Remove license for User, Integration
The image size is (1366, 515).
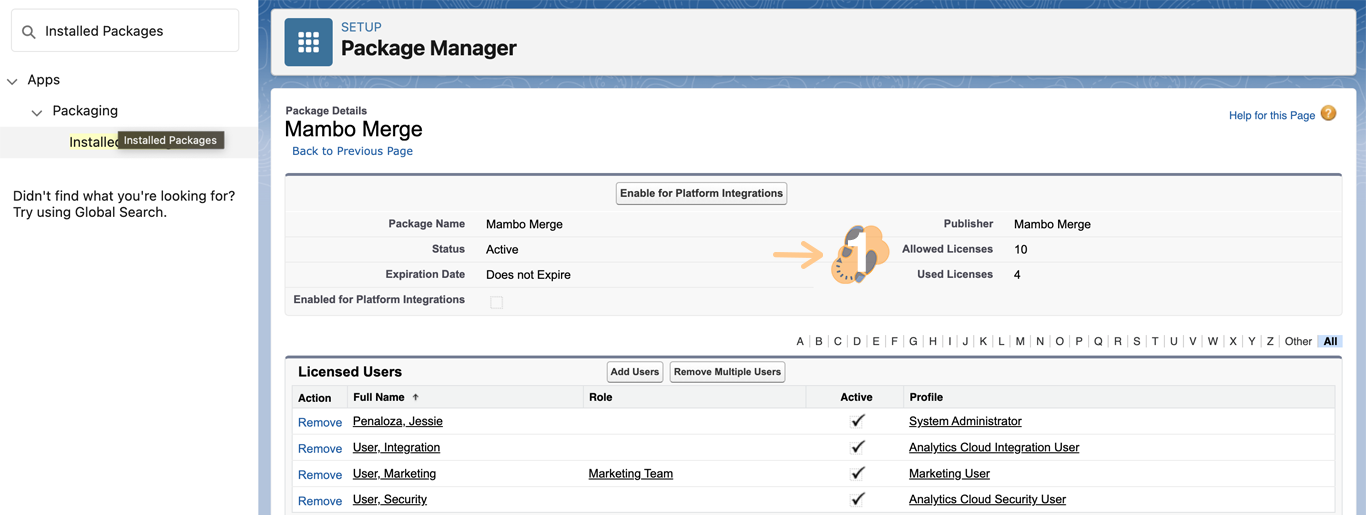click(x=320, y=449)
